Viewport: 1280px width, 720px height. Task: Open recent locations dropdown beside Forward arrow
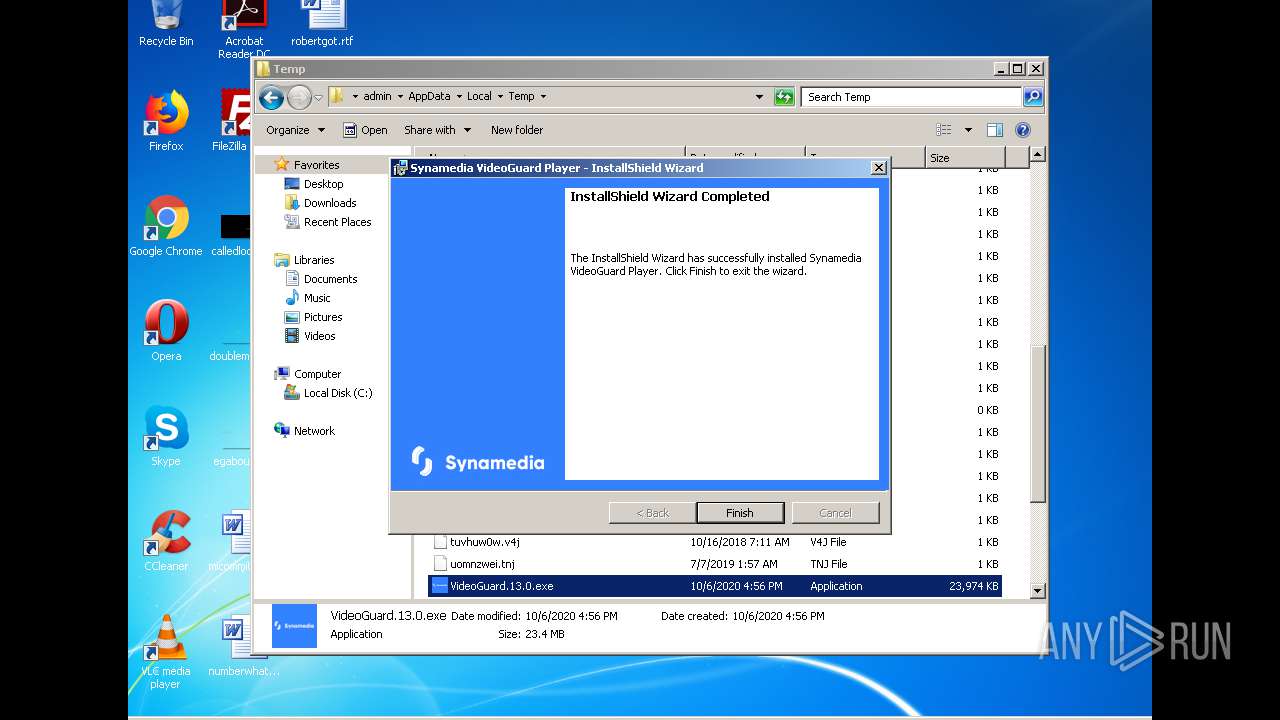pyautogui.click(x=318, y=98)
